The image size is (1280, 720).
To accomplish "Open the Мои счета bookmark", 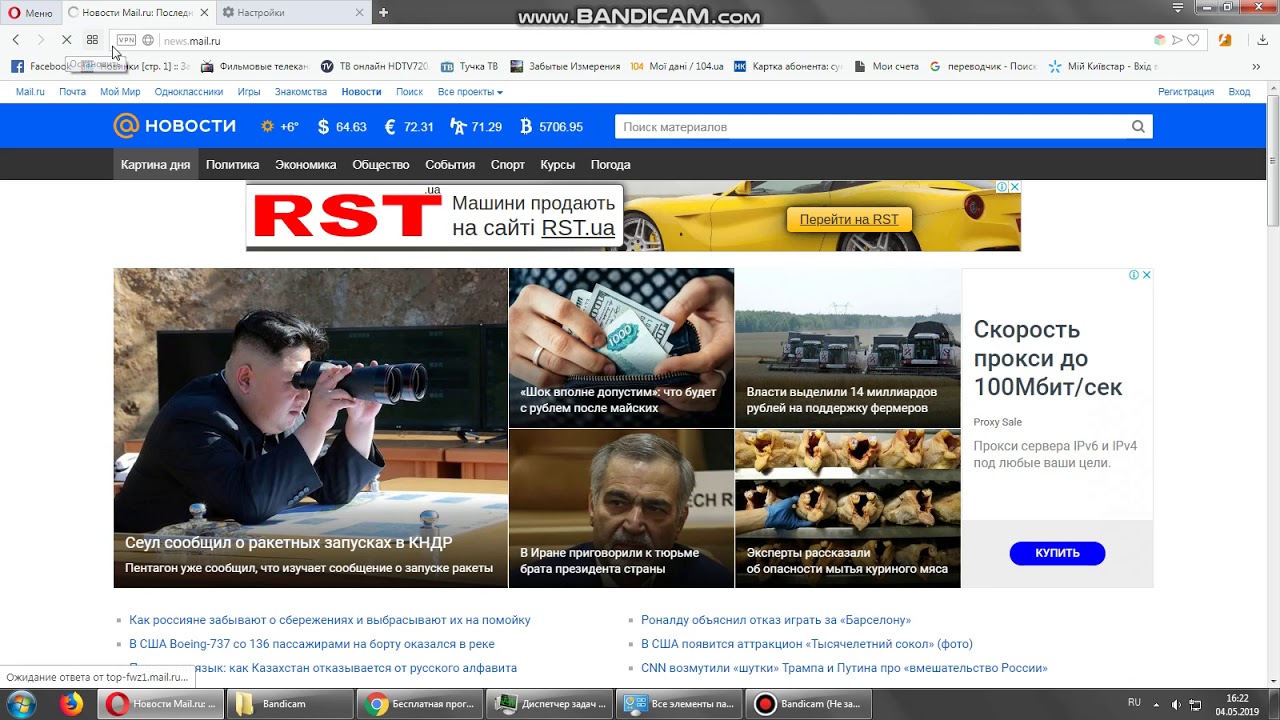I will (x=886, y=67).
